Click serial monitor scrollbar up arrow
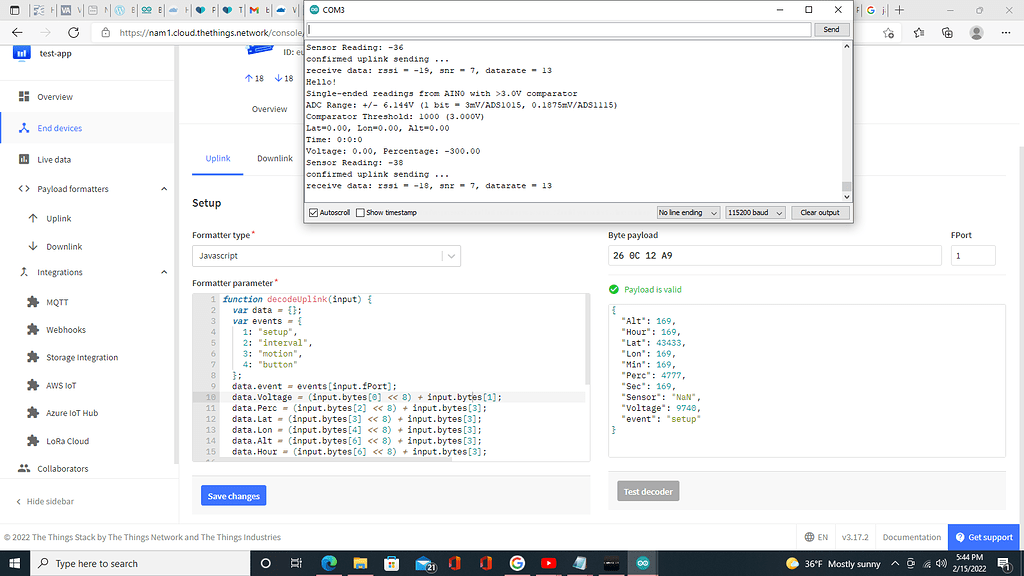Image resolution: width=1024 pixels, height=576 pixels. (x=846, y=46)
